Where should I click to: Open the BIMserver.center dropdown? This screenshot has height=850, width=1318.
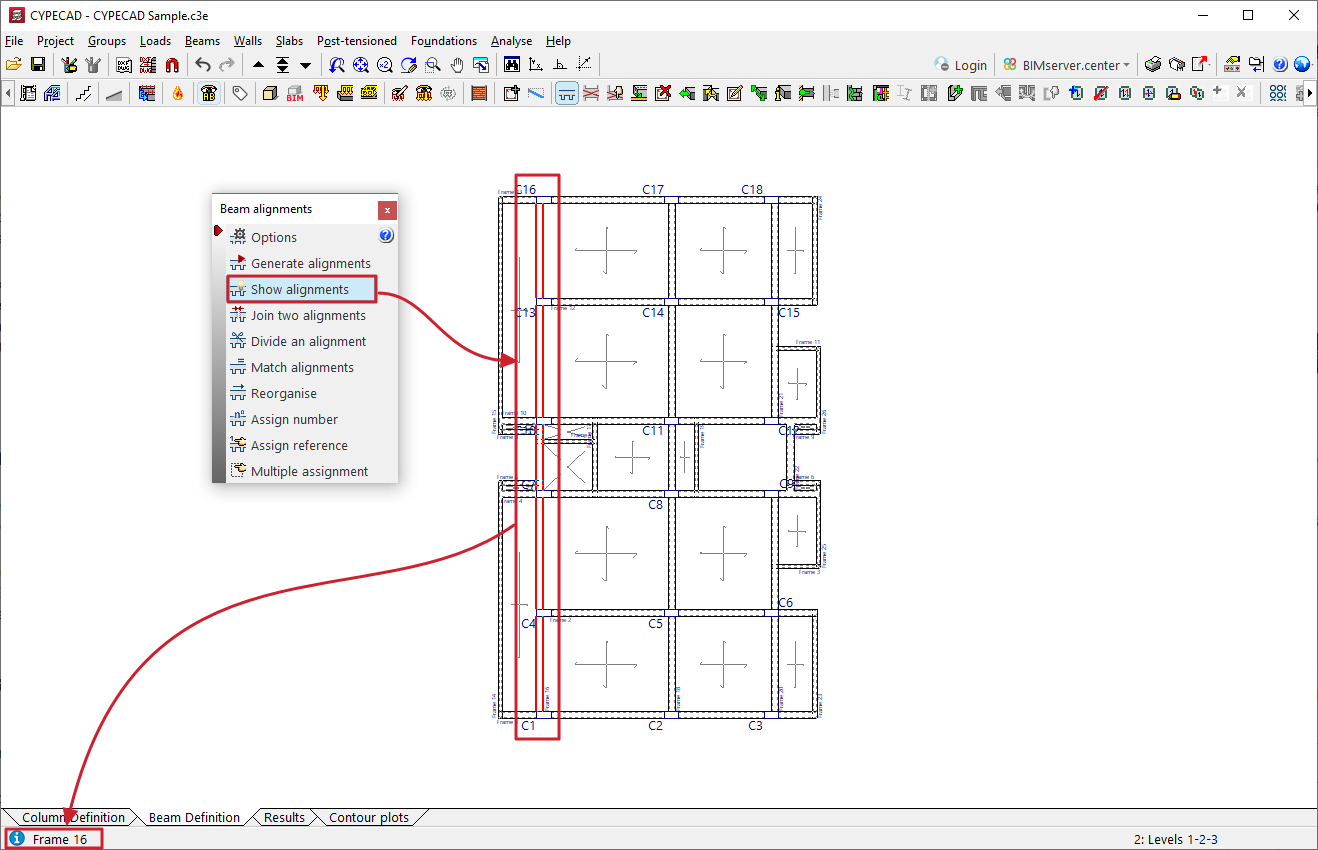click(x=1067, y=65)
